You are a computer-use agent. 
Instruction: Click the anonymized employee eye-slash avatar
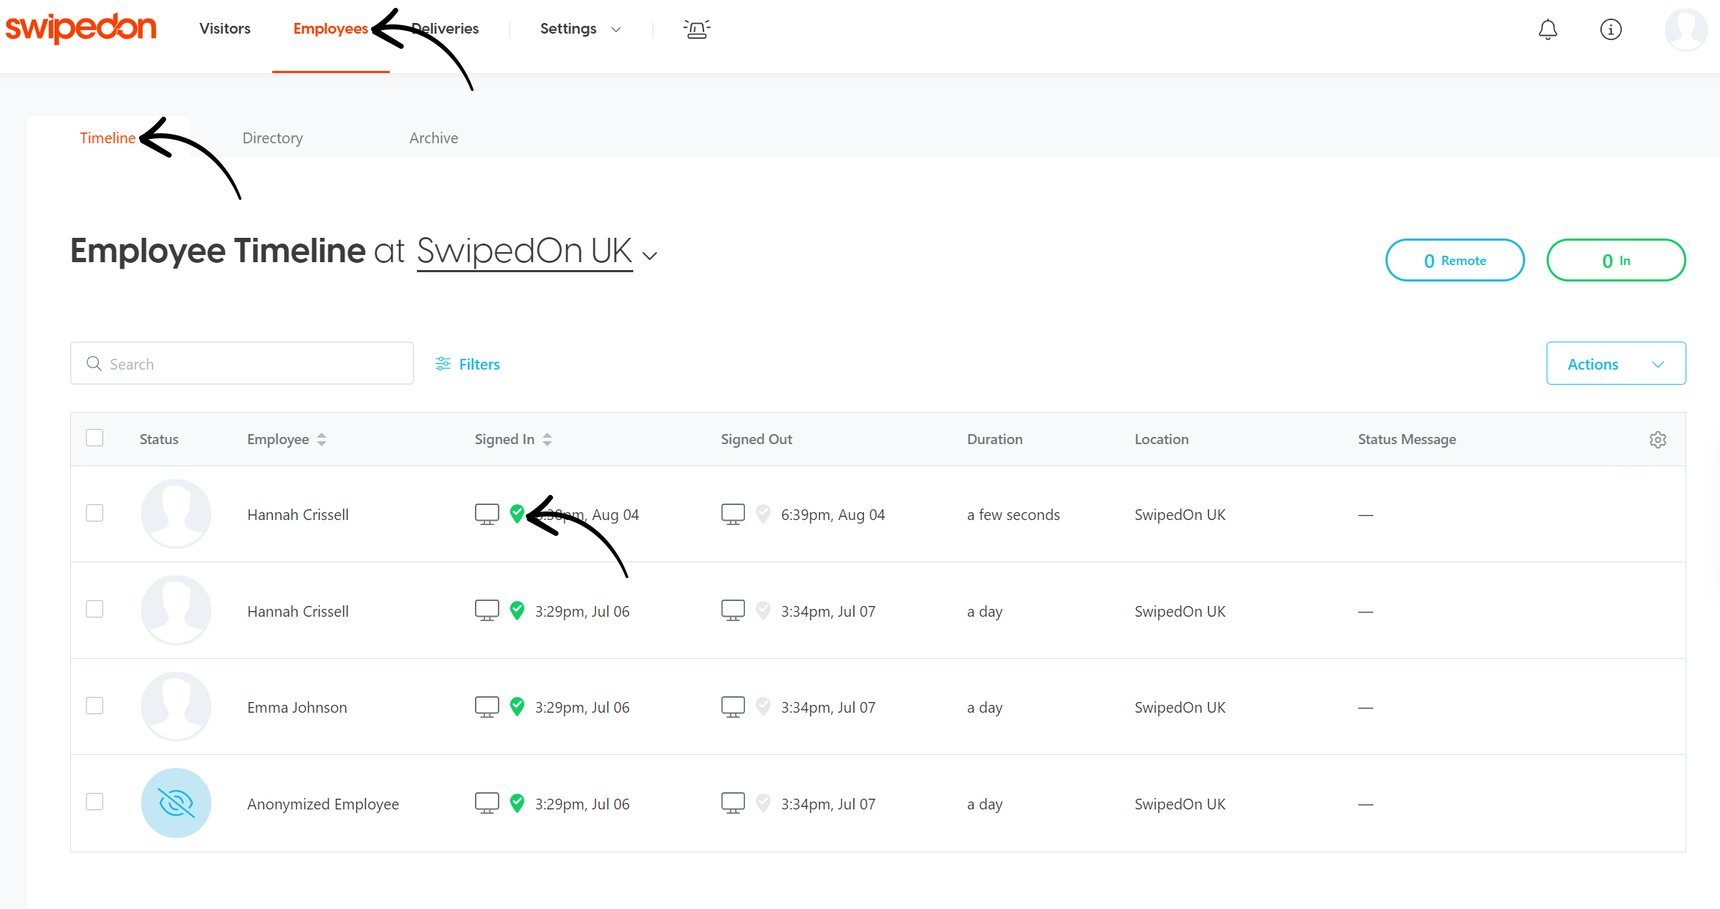point(176,803)
